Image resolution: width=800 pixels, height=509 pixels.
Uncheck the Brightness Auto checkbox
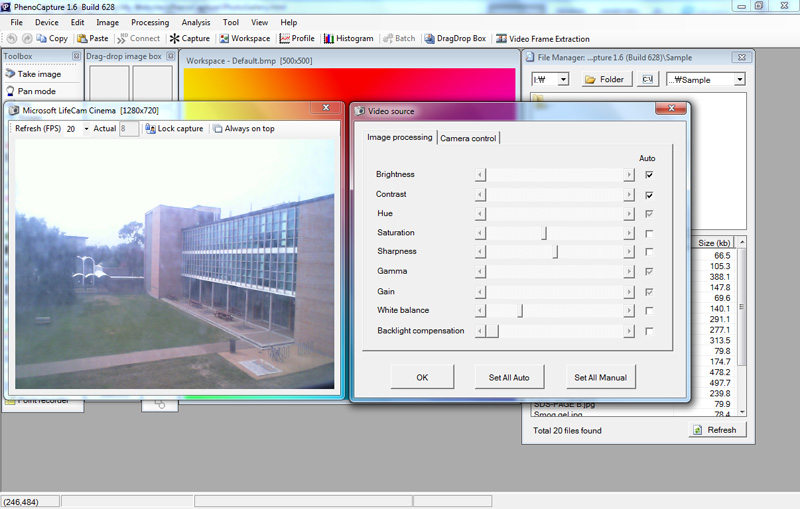(x=649, y=175)
